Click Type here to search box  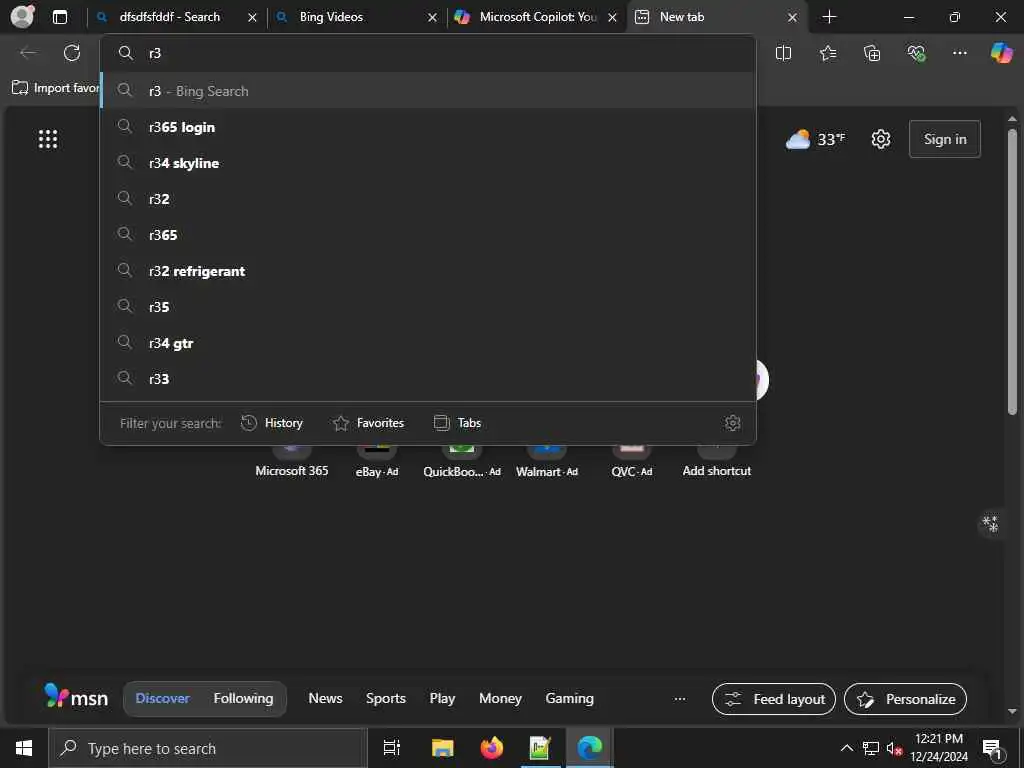[208, 748]
